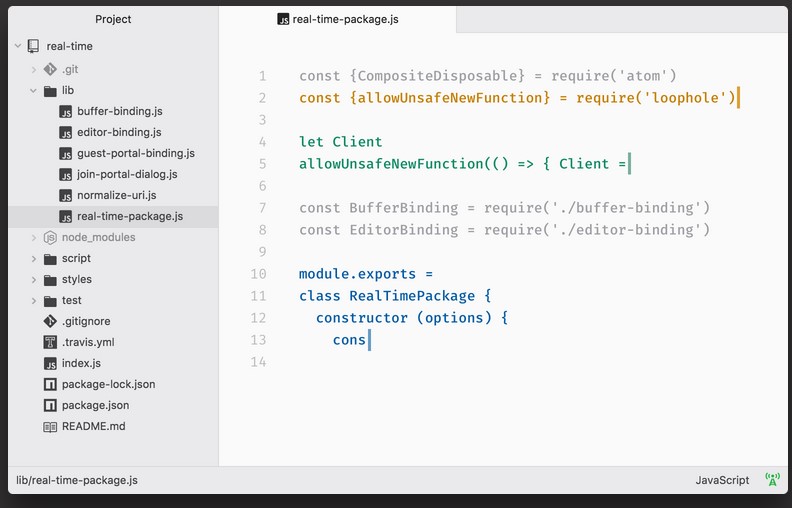Expand the test folder chevron

(x=34, y=301)
